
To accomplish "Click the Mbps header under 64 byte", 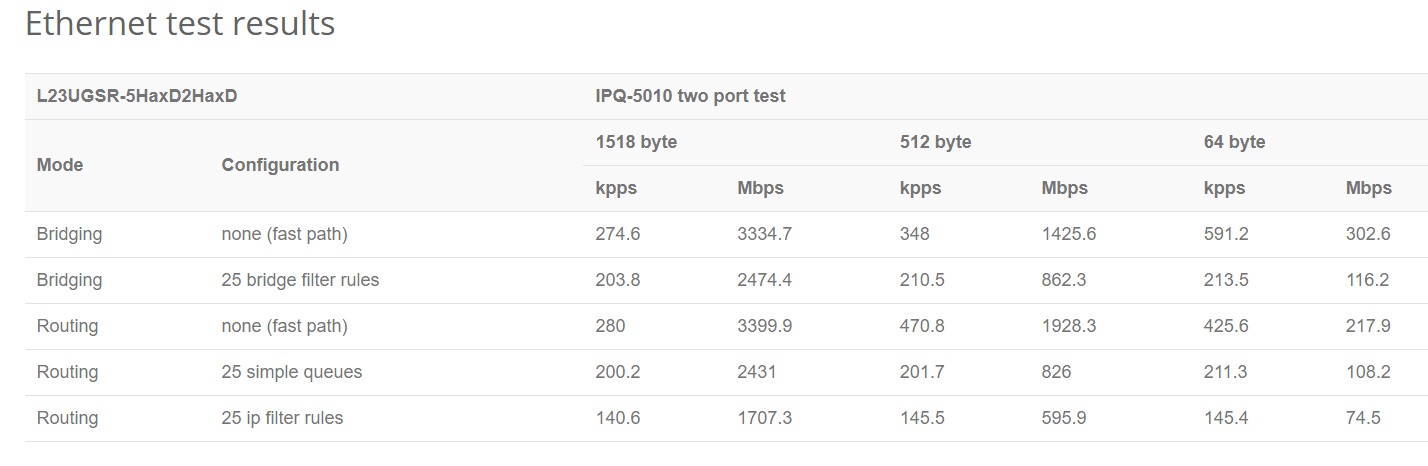I will coord(1368,188).
